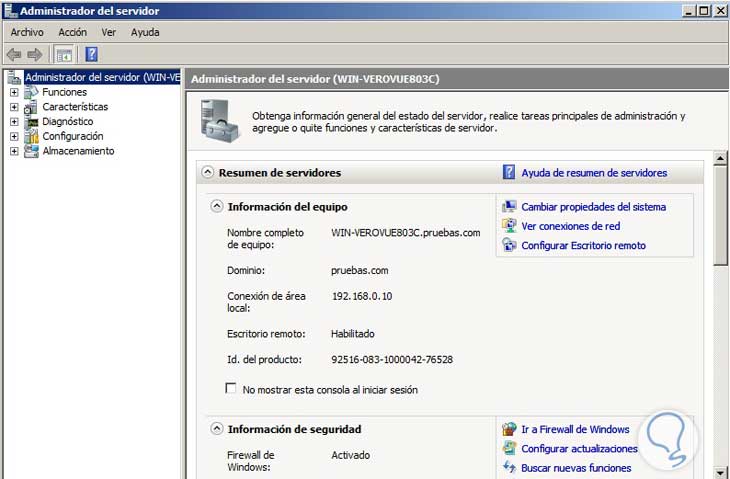Open the Ayuda menu

point(145,32)
